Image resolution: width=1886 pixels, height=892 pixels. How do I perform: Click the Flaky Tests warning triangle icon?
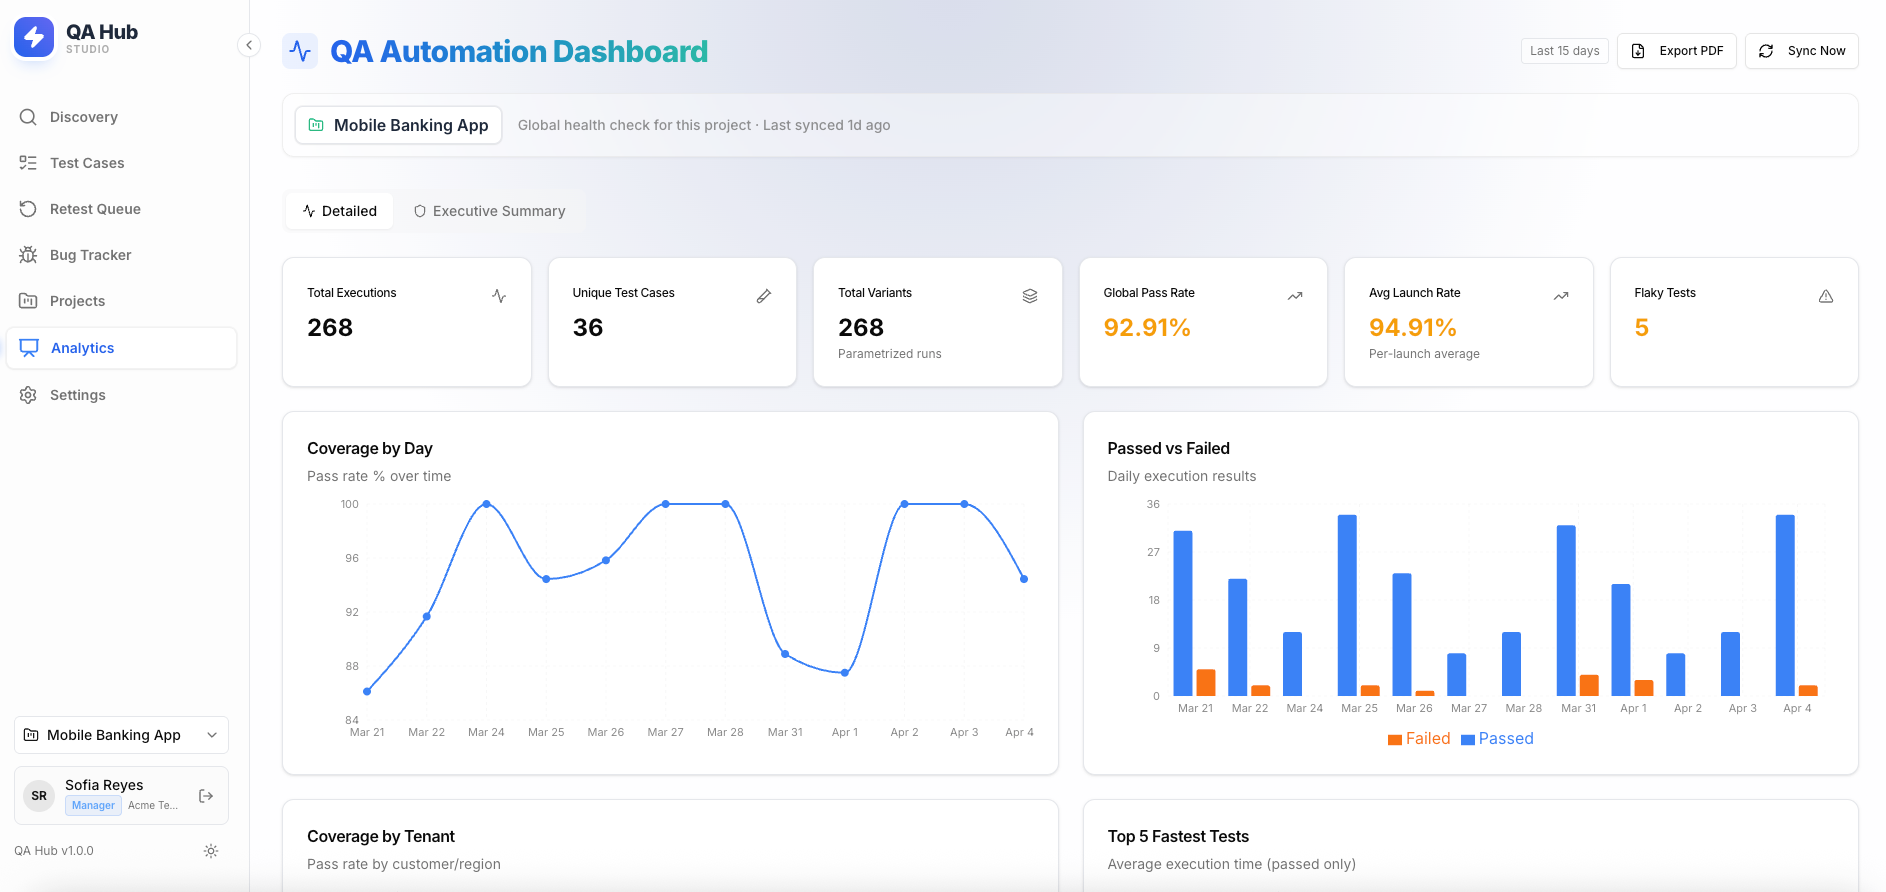point(1826,296)
